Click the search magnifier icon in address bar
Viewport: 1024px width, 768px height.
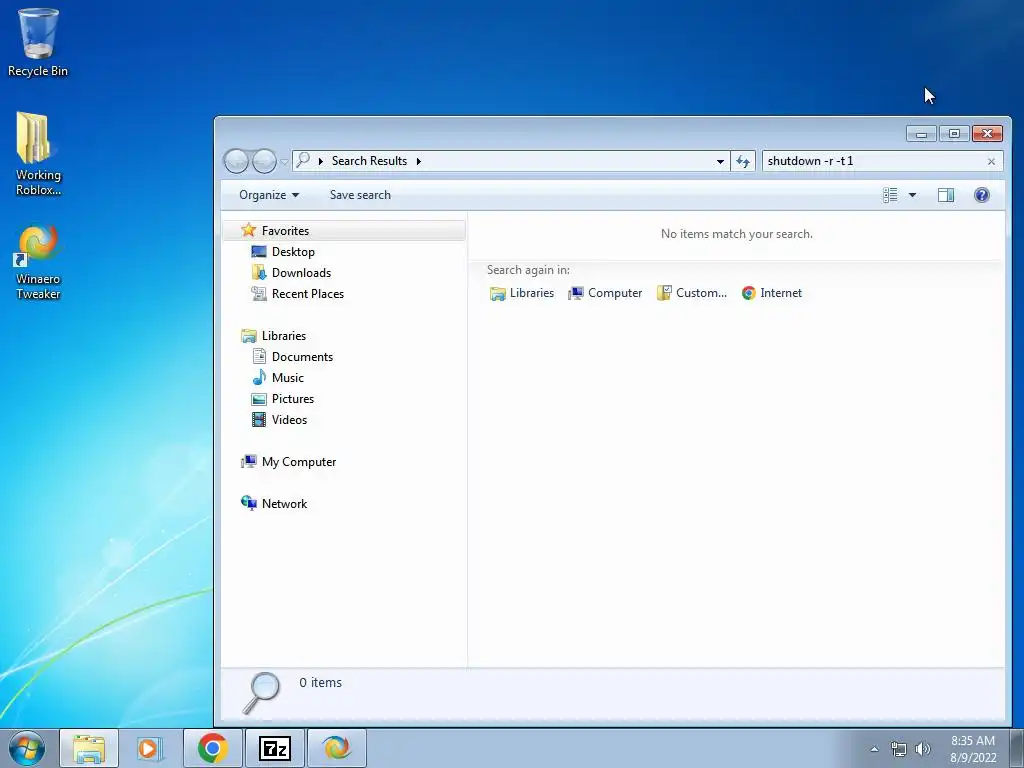pyautogui.click(x=302, y=160)
